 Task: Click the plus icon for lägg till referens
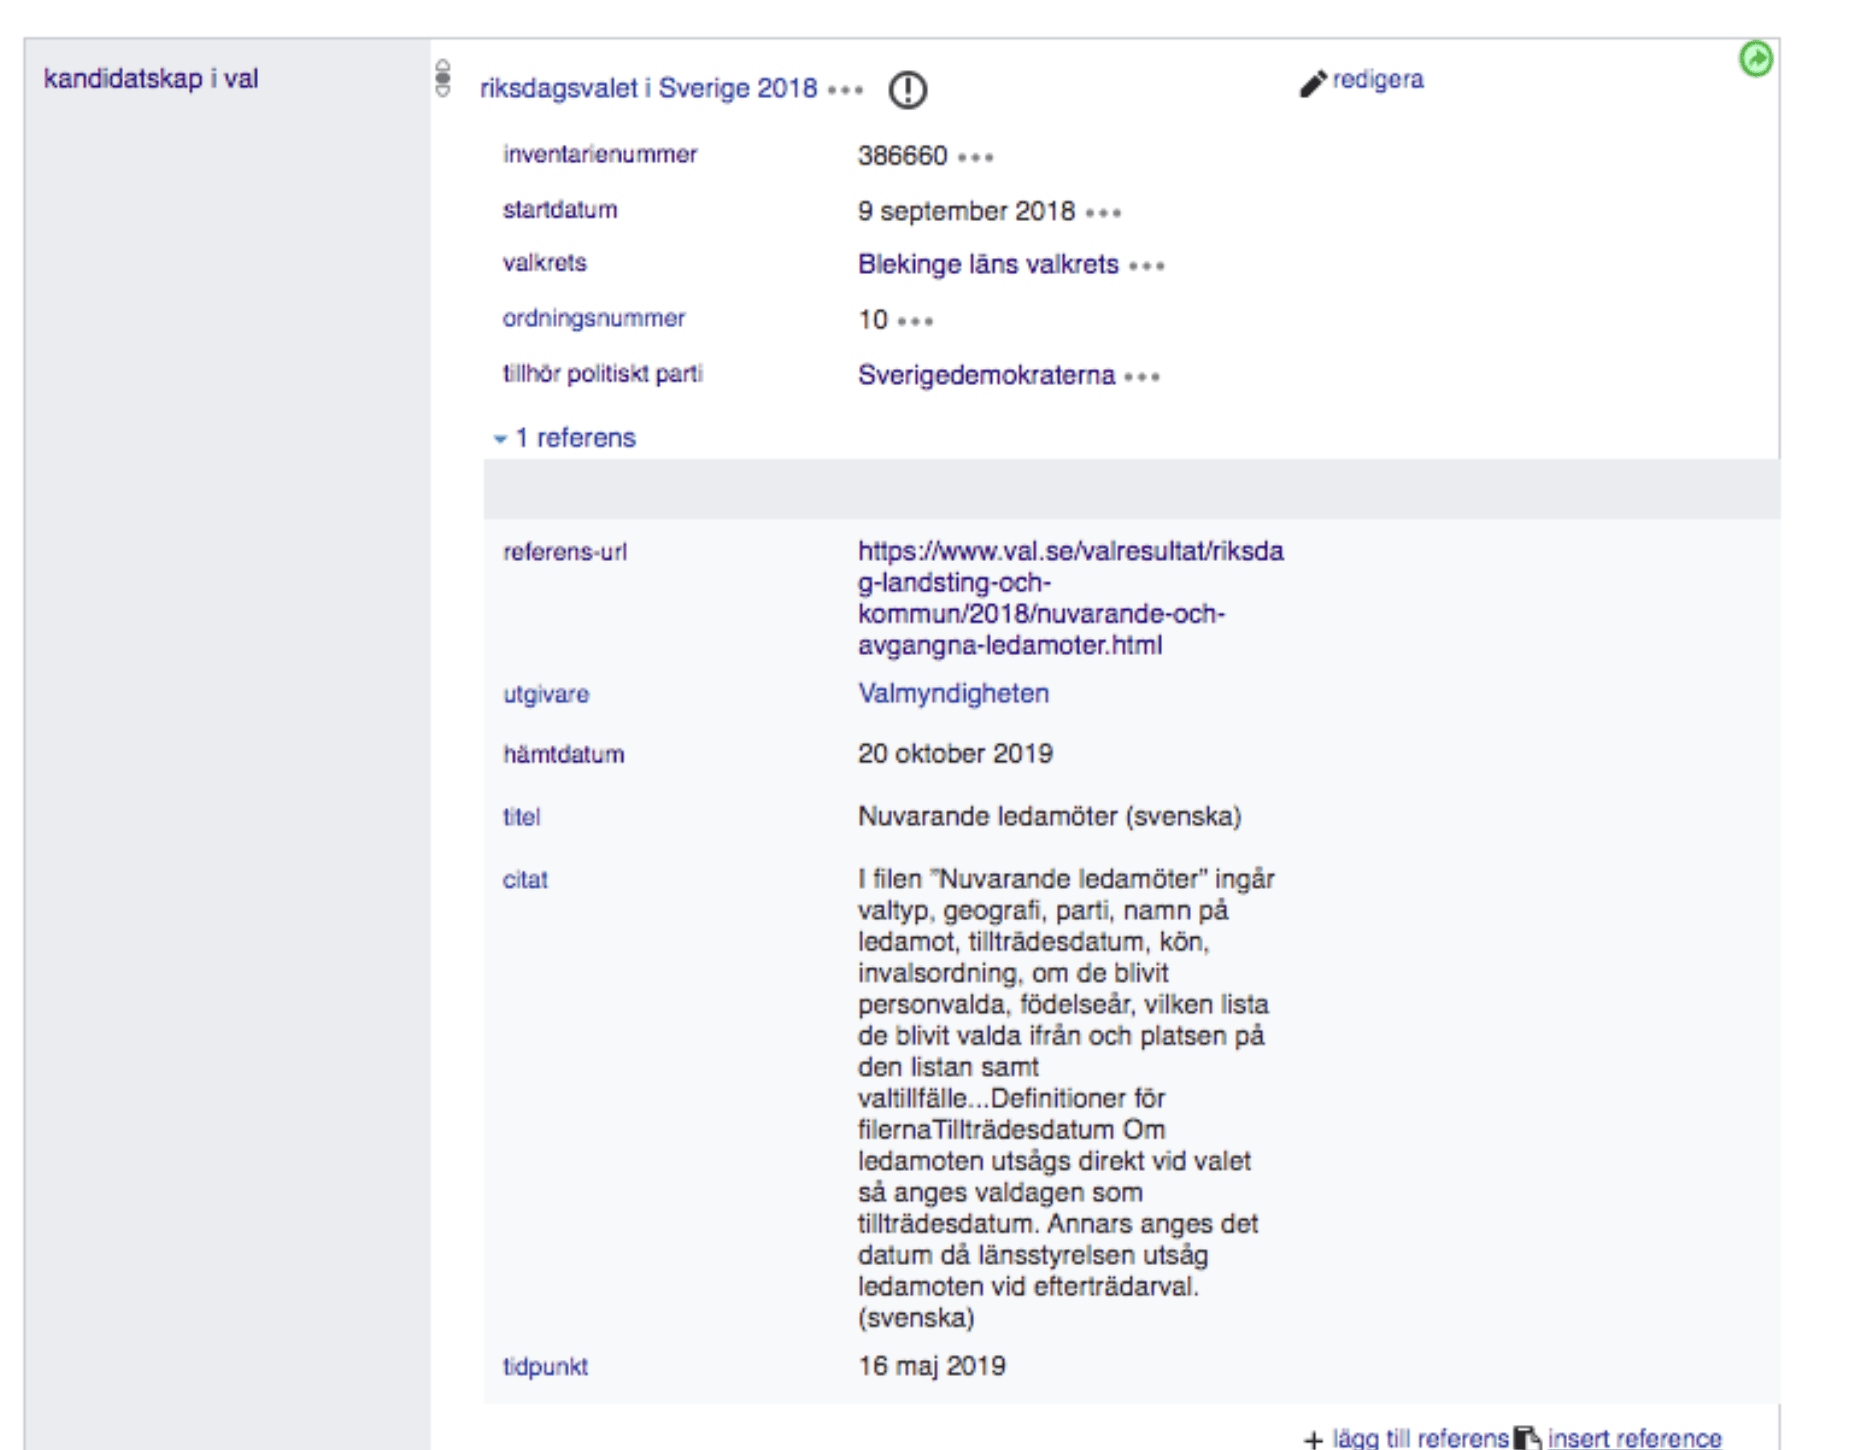click(1313, 1439)
